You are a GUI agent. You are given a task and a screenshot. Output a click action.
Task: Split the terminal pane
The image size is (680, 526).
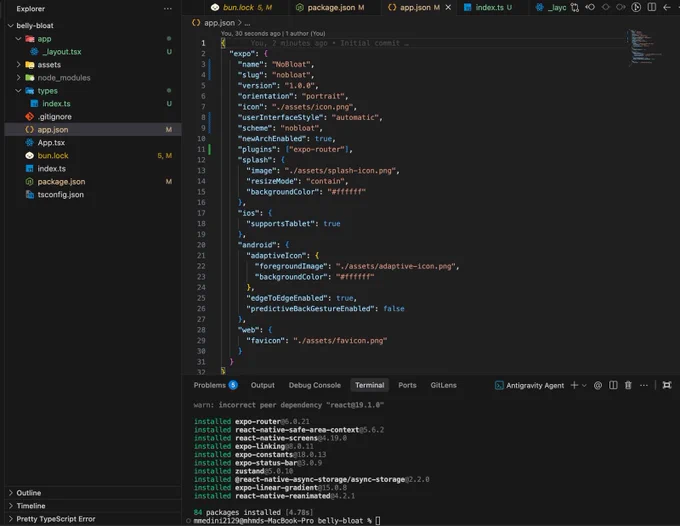coord(613,385)
